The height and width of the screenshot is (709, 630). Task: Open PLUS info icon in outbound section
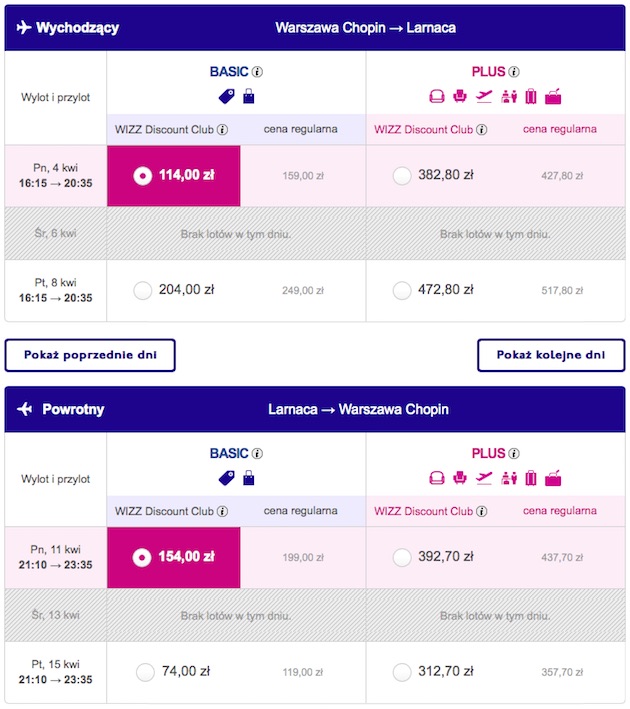click(x=514, y=72)
